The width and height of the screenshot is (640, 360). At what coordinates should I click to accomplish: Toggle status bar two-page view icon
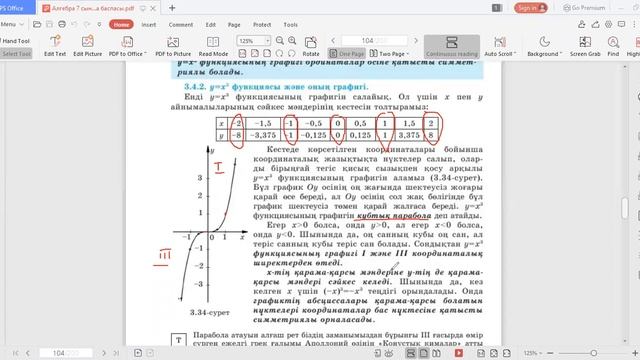[x=436, y=353]
